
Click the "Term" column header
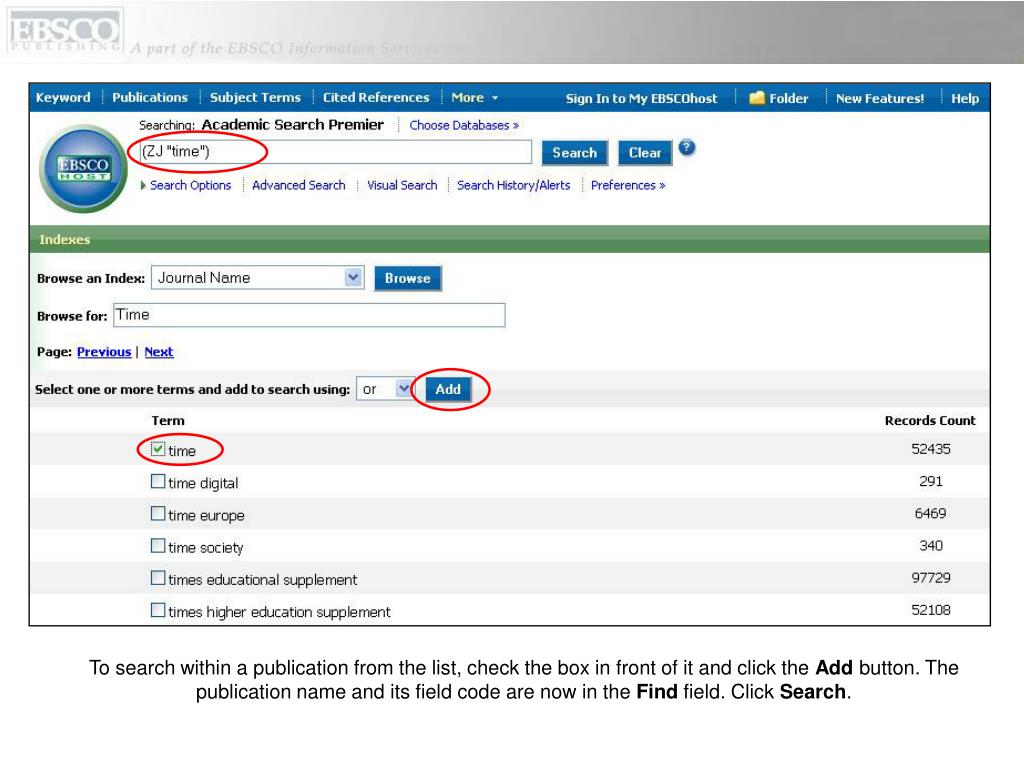click(168, 421)
